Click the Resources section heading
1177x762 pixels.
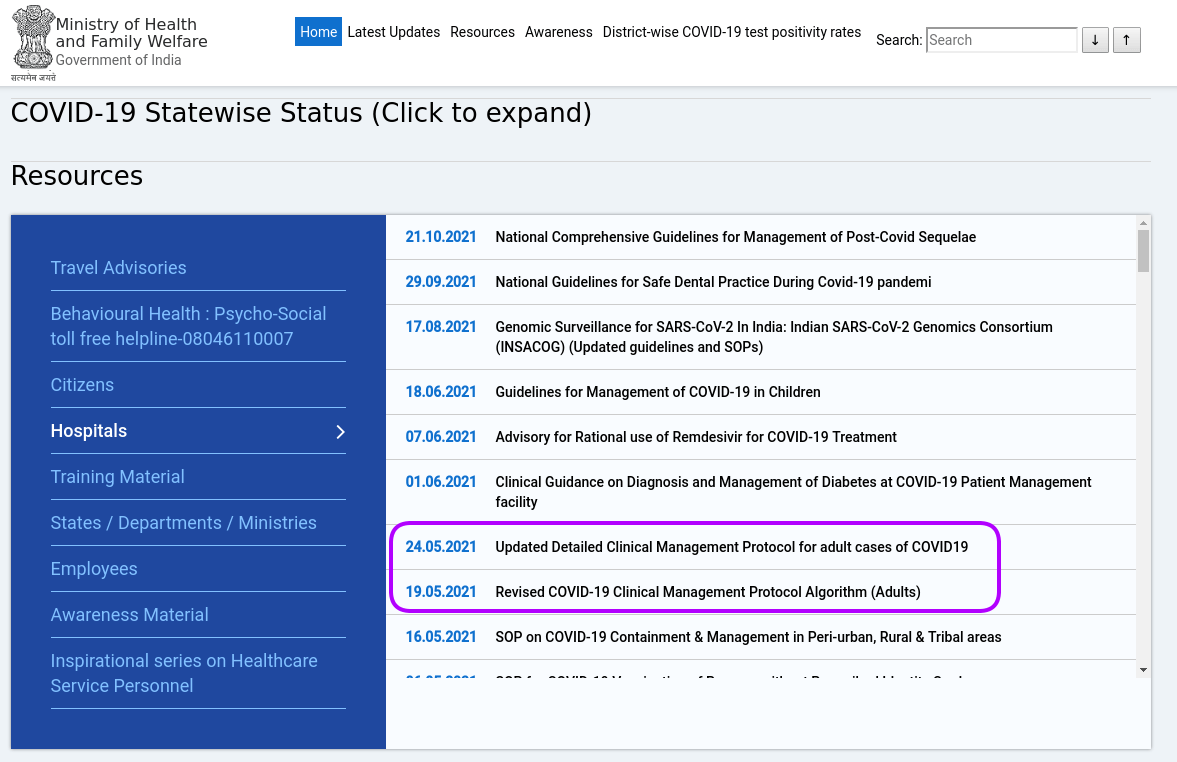click(x=77, y=176)
